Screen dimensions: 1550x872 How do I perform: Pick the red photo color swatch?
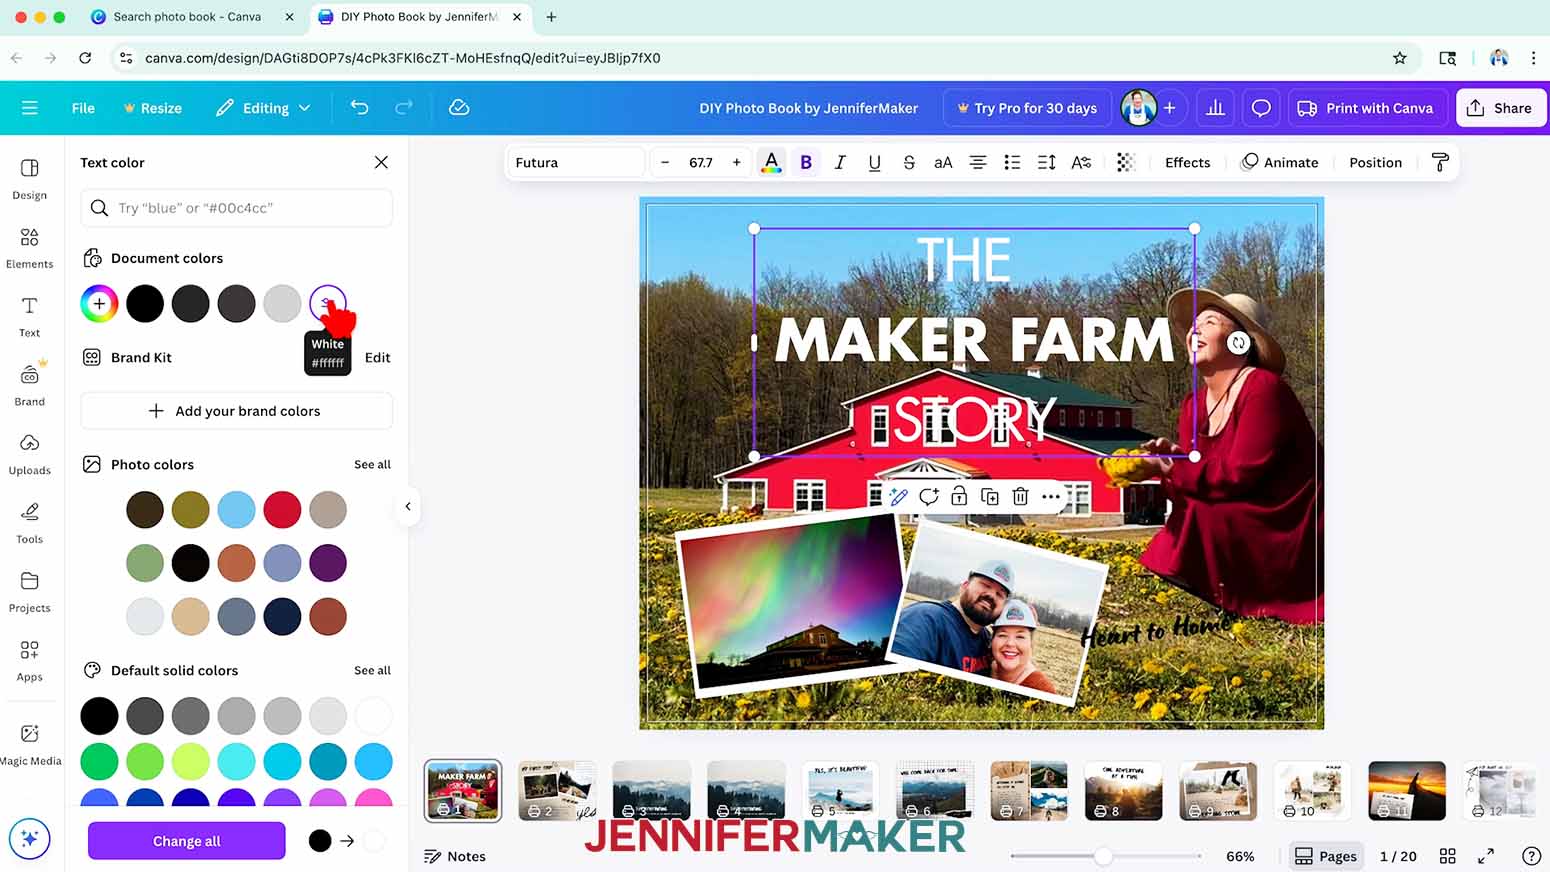point(282,509)
